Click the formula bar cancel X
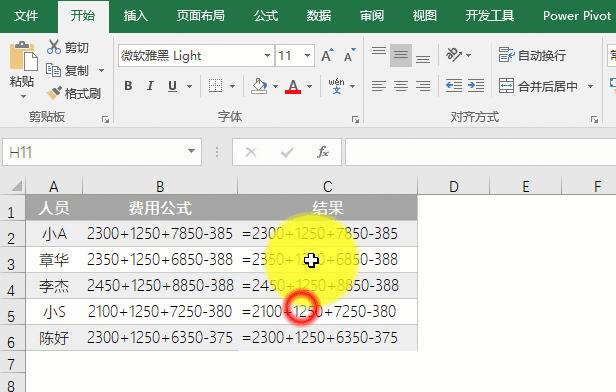The width and height of the screenshot is (616, 392). click(x=251, y=152)
